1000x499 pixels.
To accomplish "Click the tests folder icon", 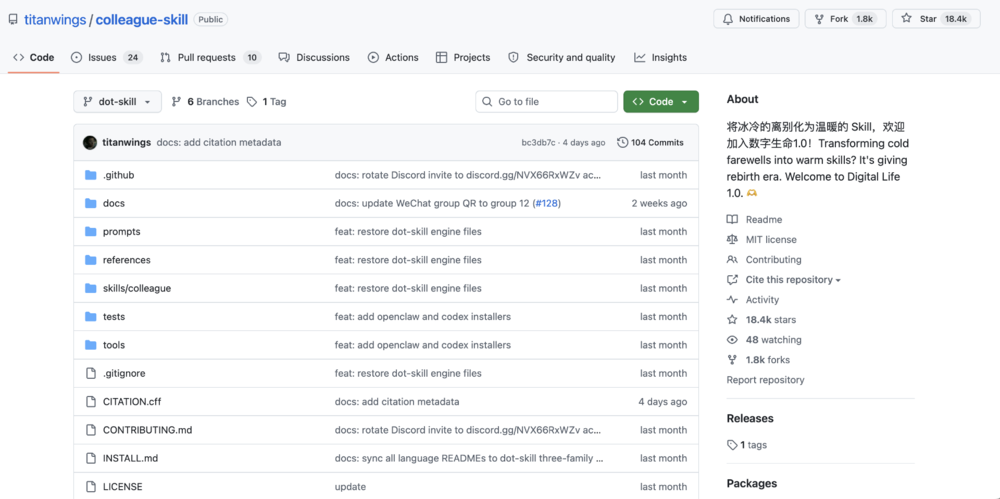I will (x=91, y=317).
